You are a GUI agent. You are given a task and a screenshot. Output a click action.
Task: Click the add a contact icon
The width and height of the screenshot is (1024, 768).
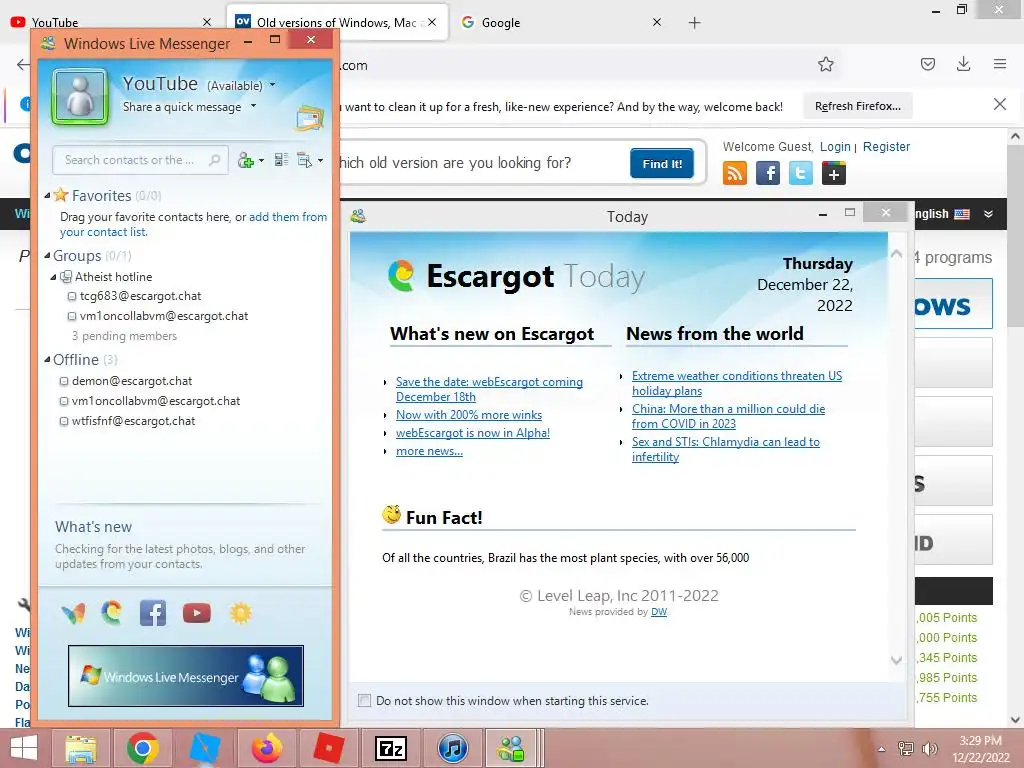click(x=246, y=161)
